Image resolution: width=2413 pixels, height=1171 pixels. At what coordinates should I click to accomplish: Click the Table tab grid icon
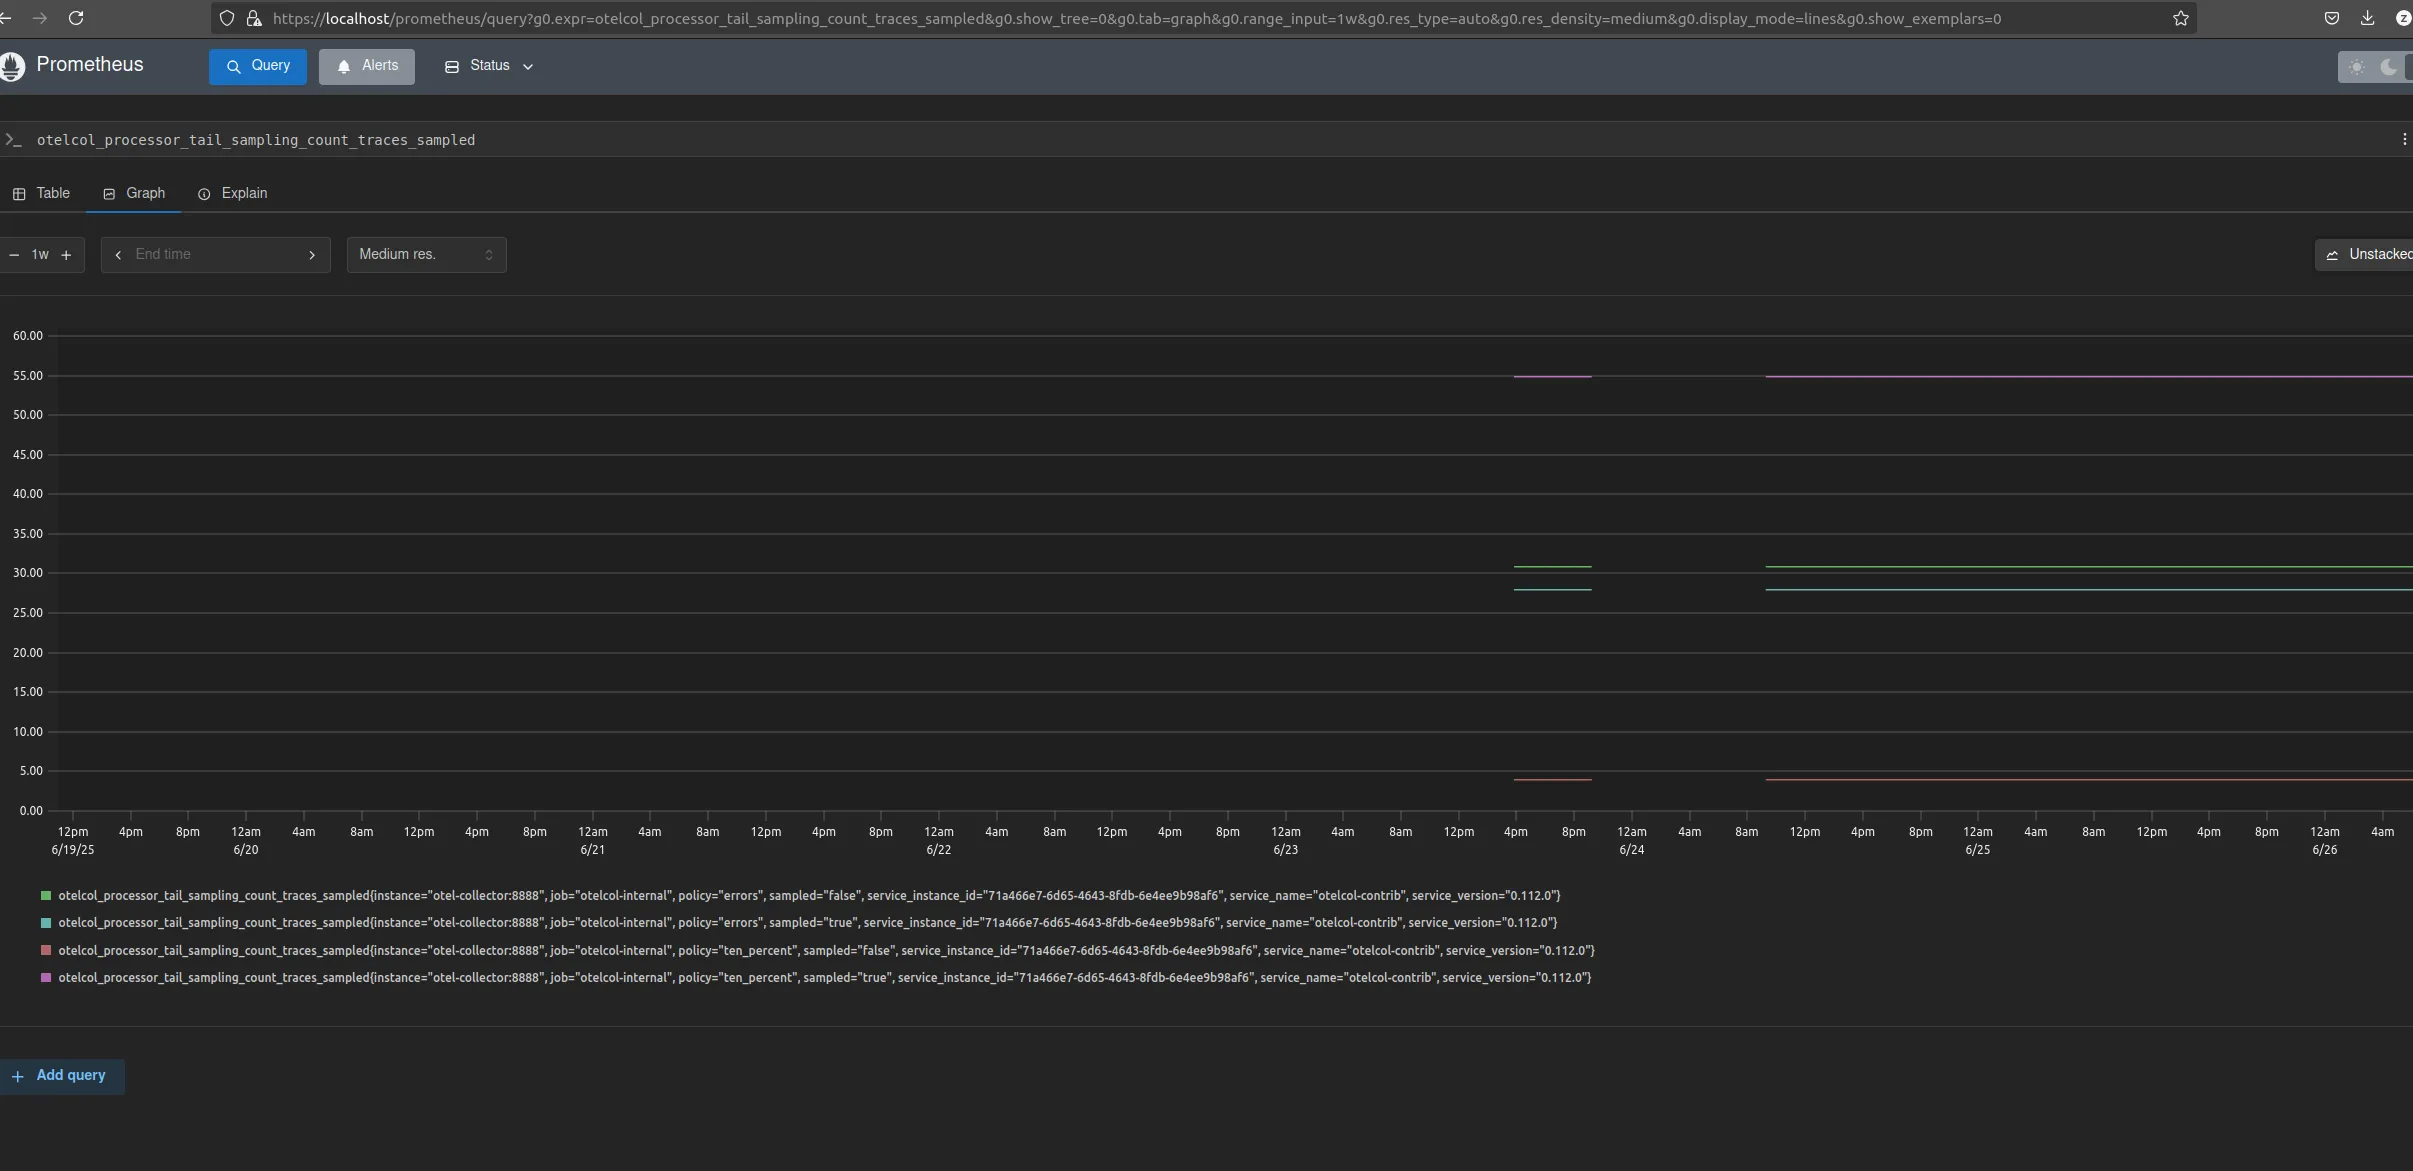click(x=19, y=194)
